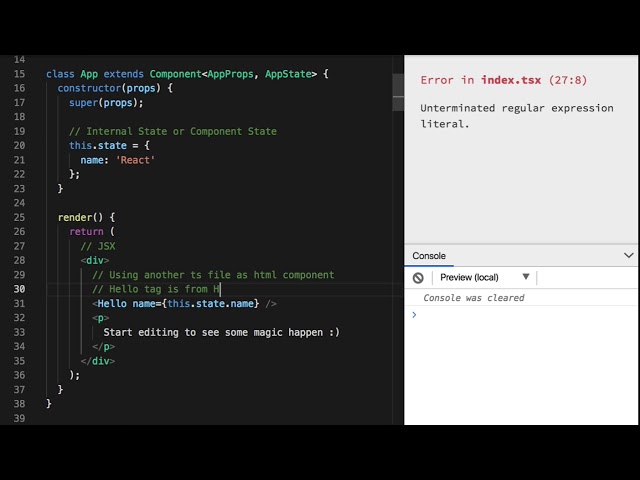Viewport: 640px width, 480px height.
Task: Place cursor at end of 'Hello tag is from H' comment
Action: [x=220, y=289]
